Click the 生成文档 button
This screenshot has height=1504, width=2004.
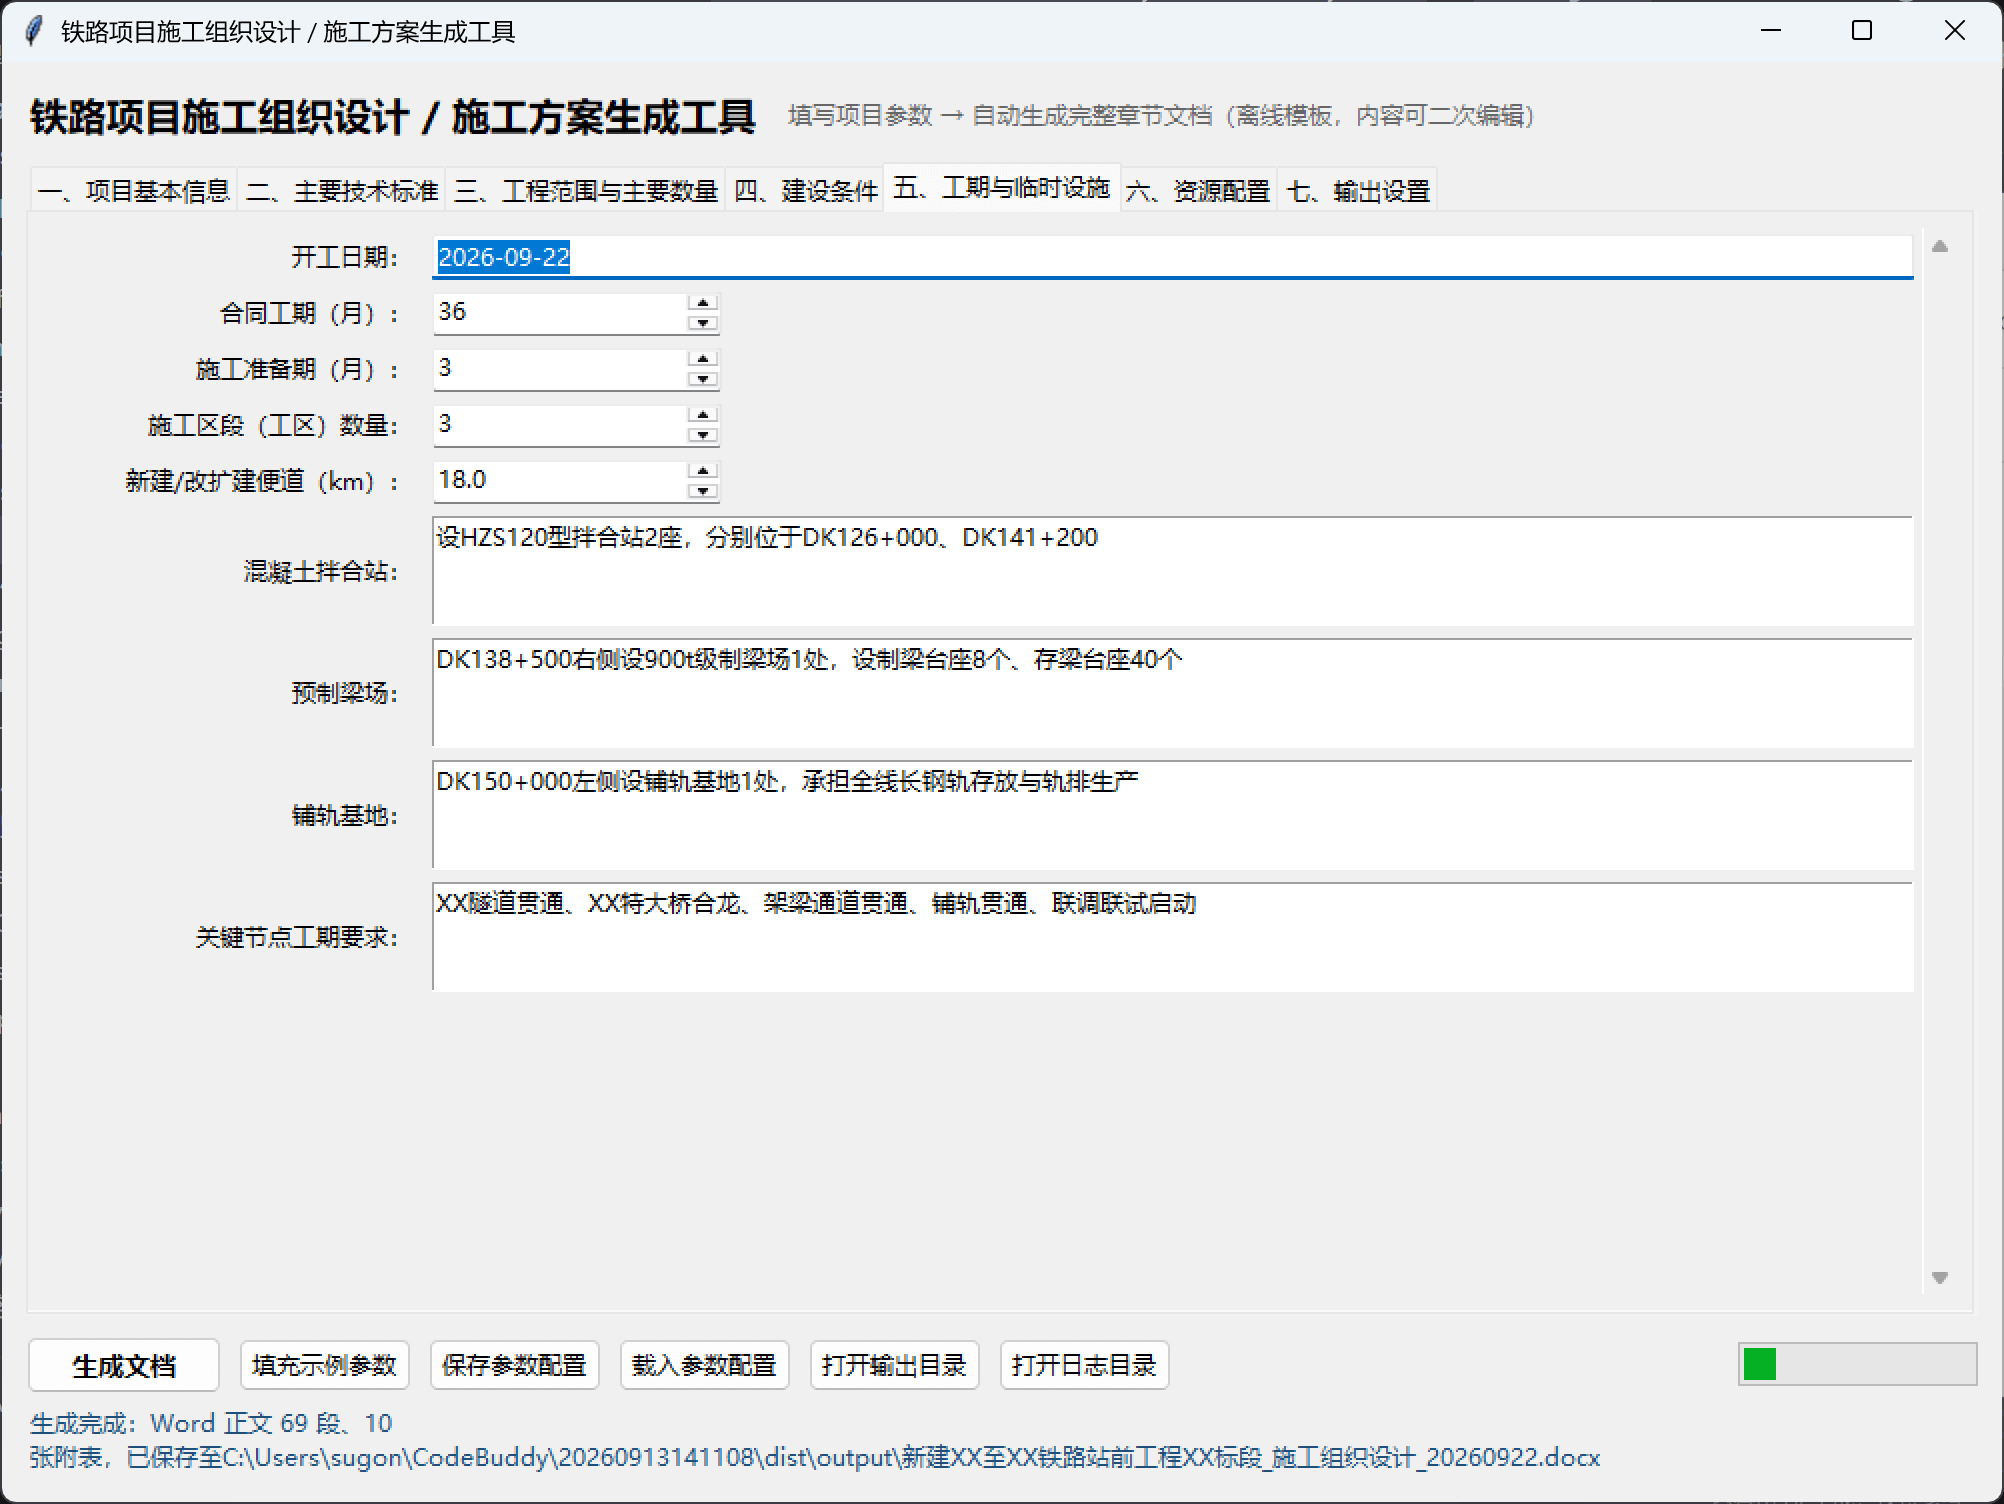124,1365
